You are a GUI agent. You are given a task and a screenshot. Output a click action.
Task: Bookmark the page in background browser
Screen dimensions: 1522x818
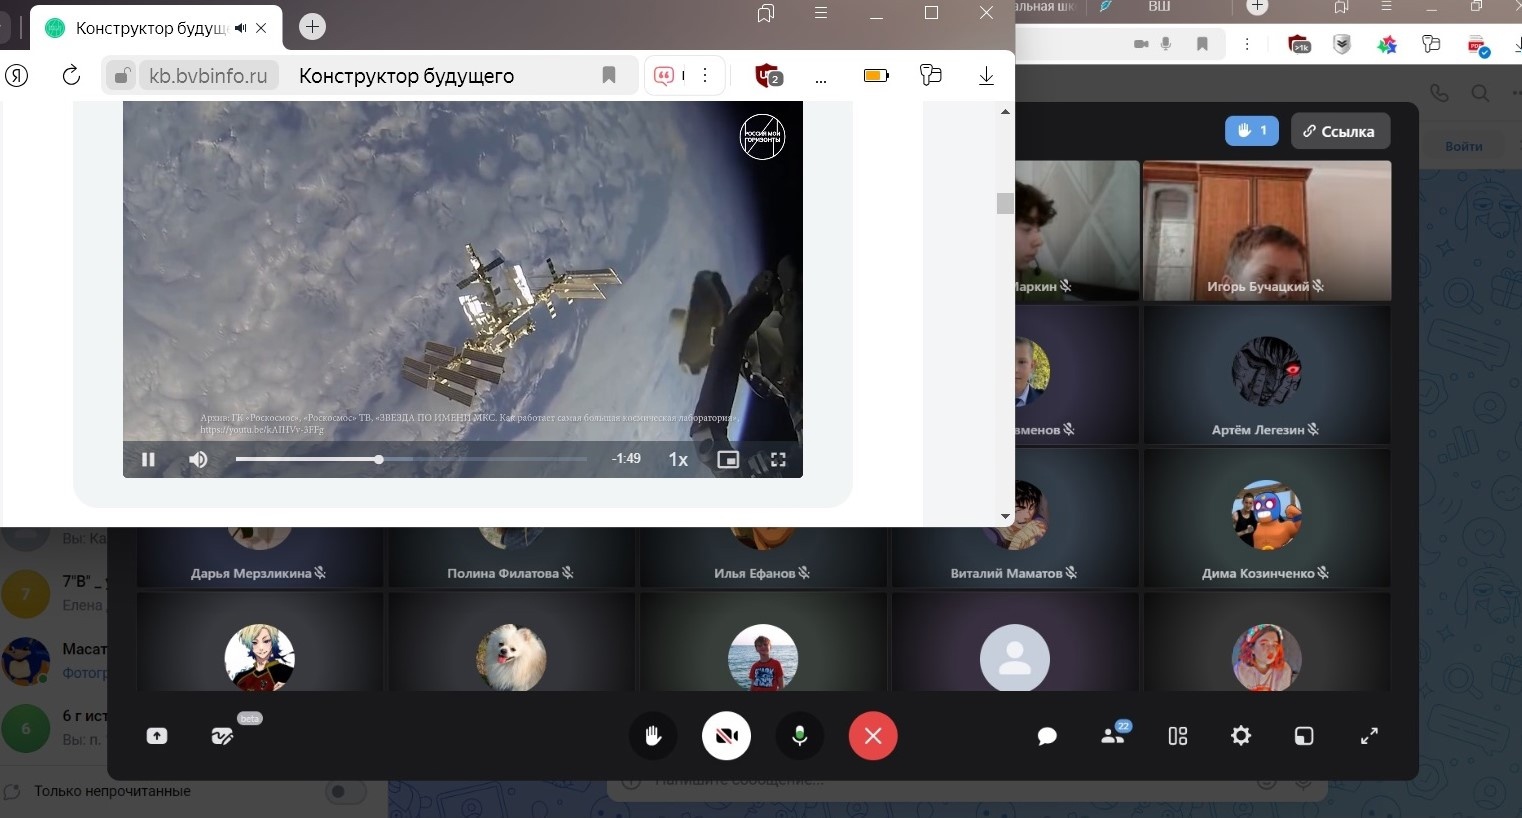pos(1203,44)
